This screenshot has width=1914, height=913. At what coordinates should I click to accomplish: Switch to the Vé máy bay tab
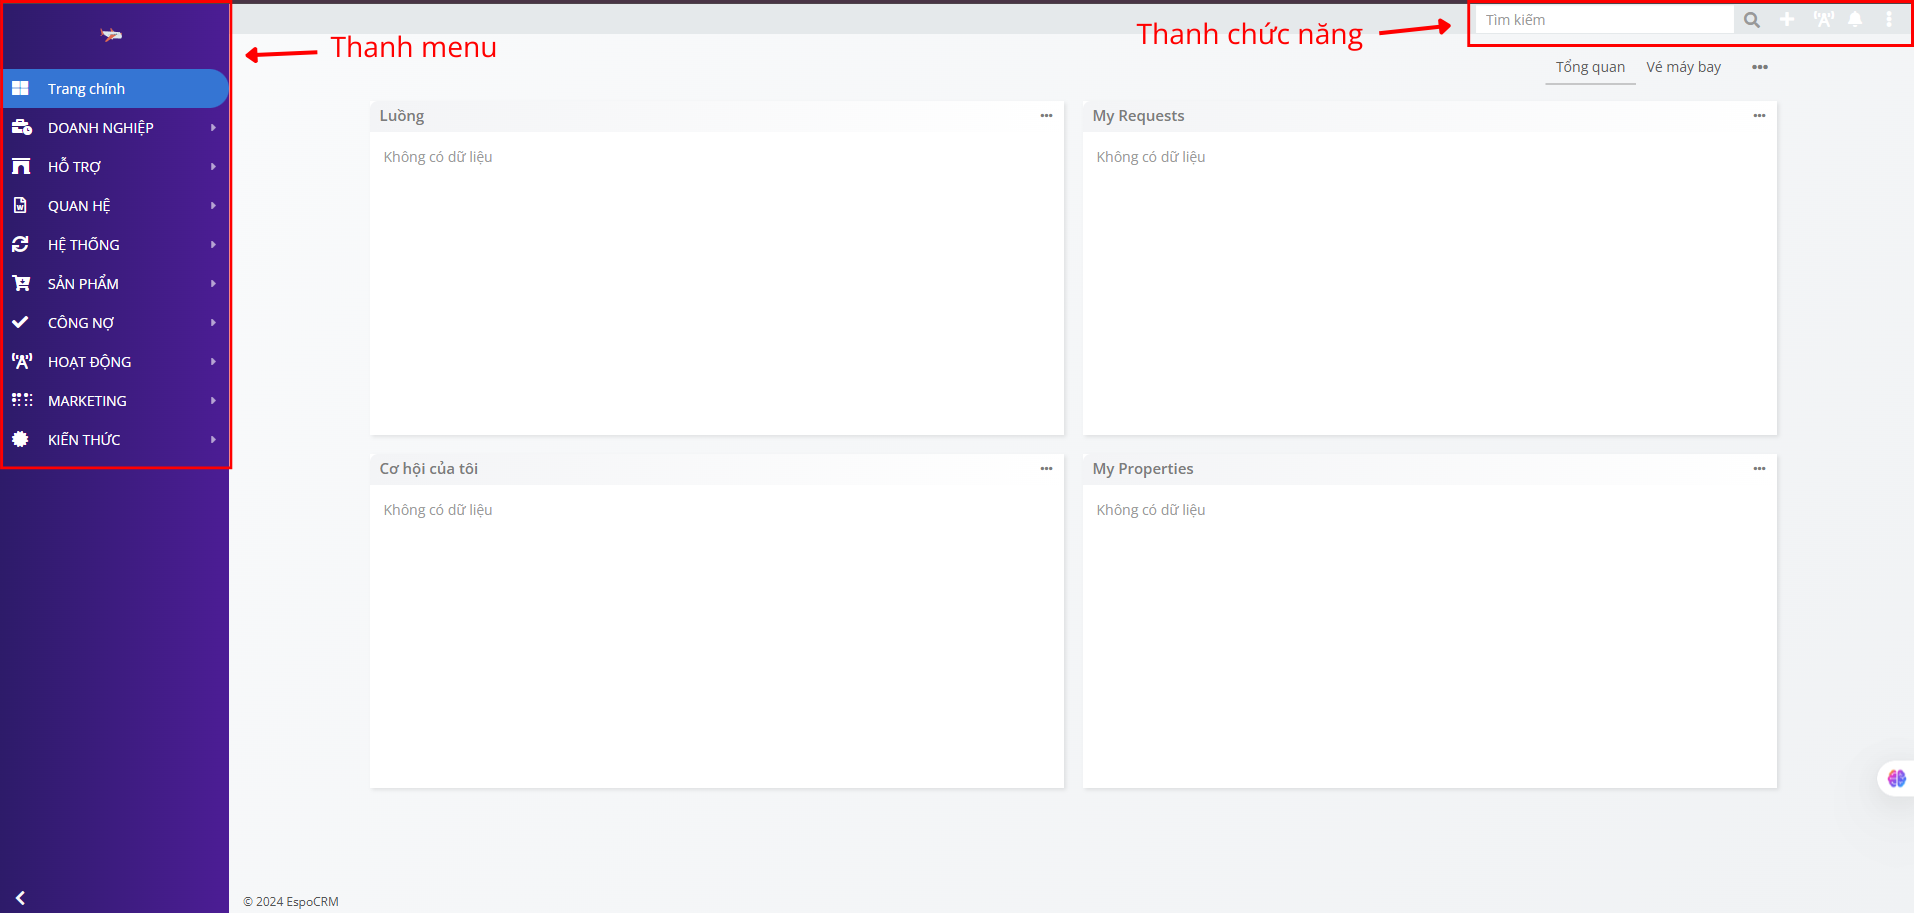(x=1683, y=67)
